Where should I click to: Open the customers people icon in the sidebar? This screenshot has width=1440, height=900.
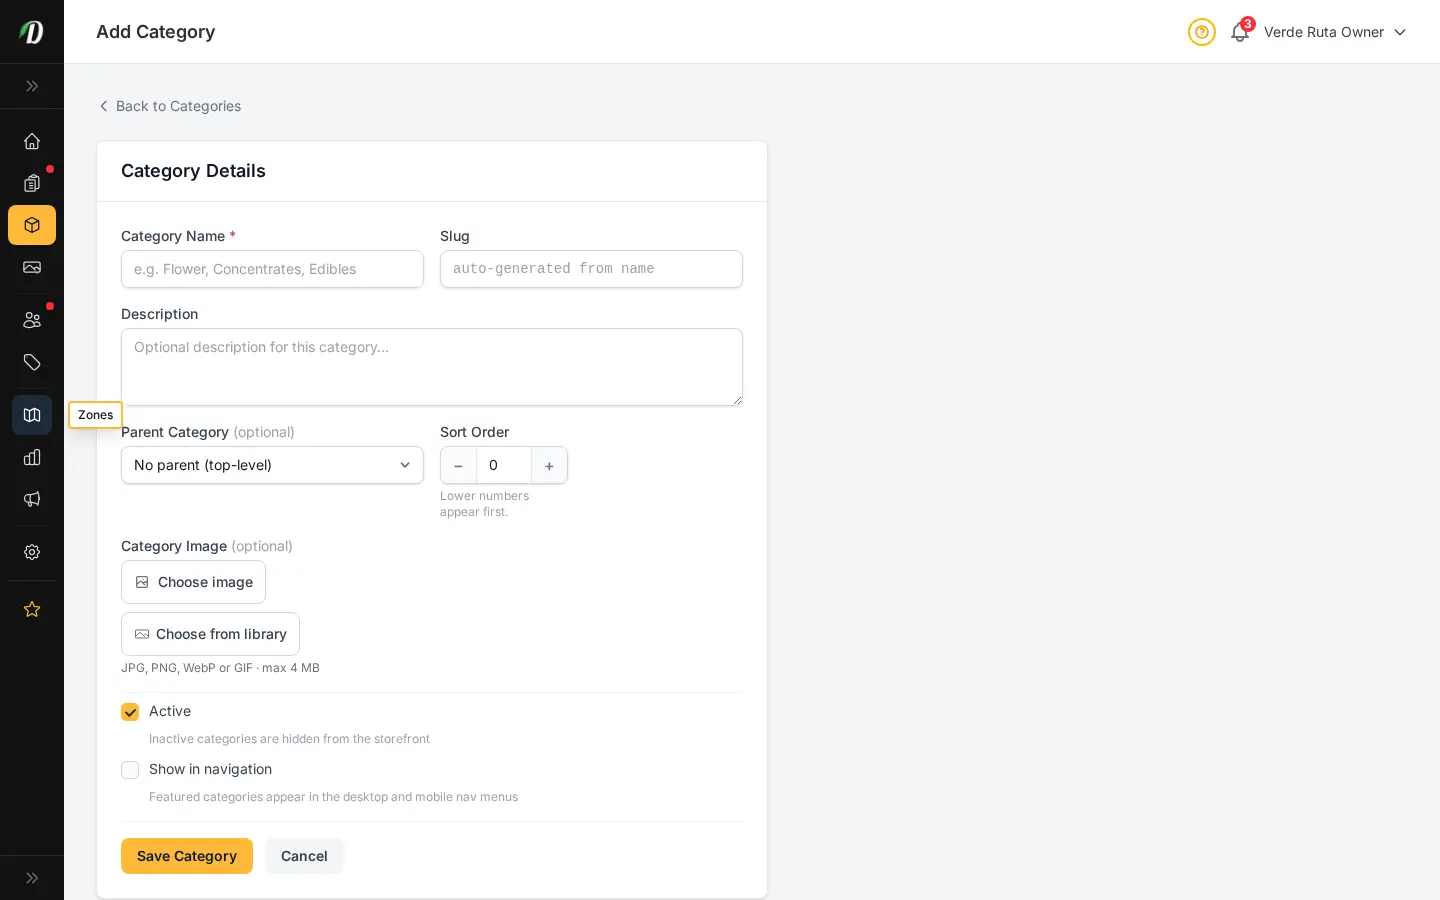tap(32, 320)
